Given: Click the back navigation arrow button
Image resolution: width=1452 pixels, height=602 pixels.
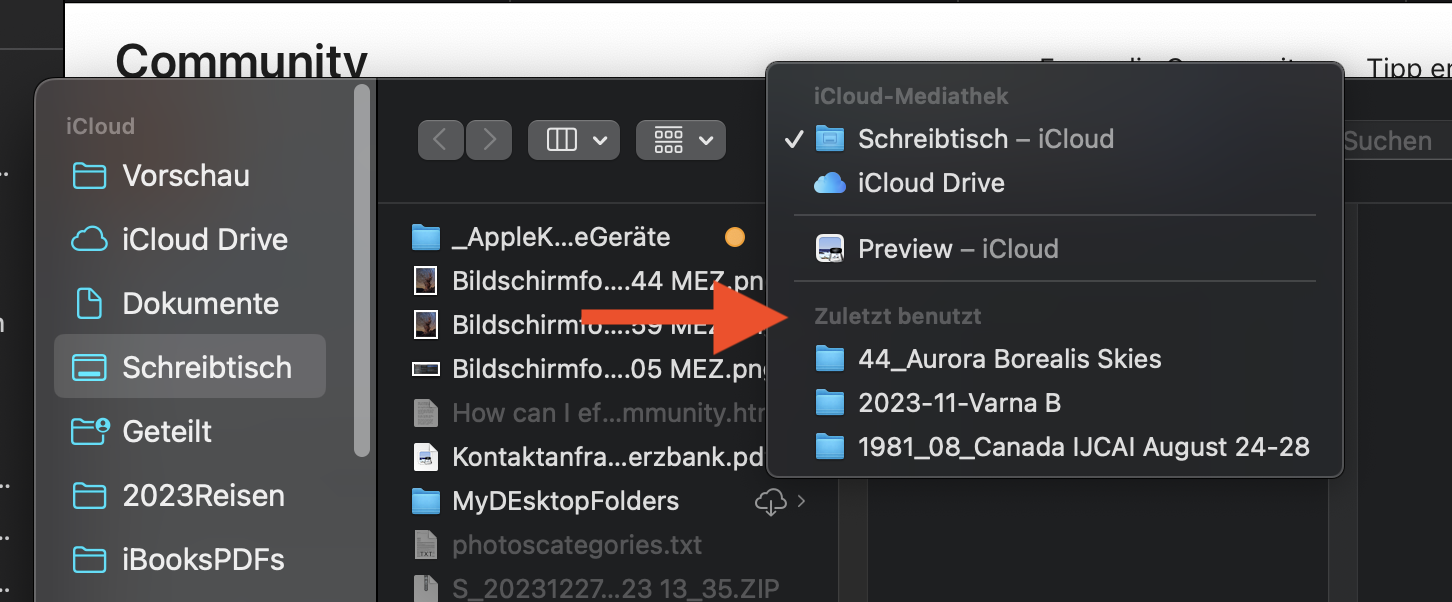Looking at the screenshot, I should point(441,140).
